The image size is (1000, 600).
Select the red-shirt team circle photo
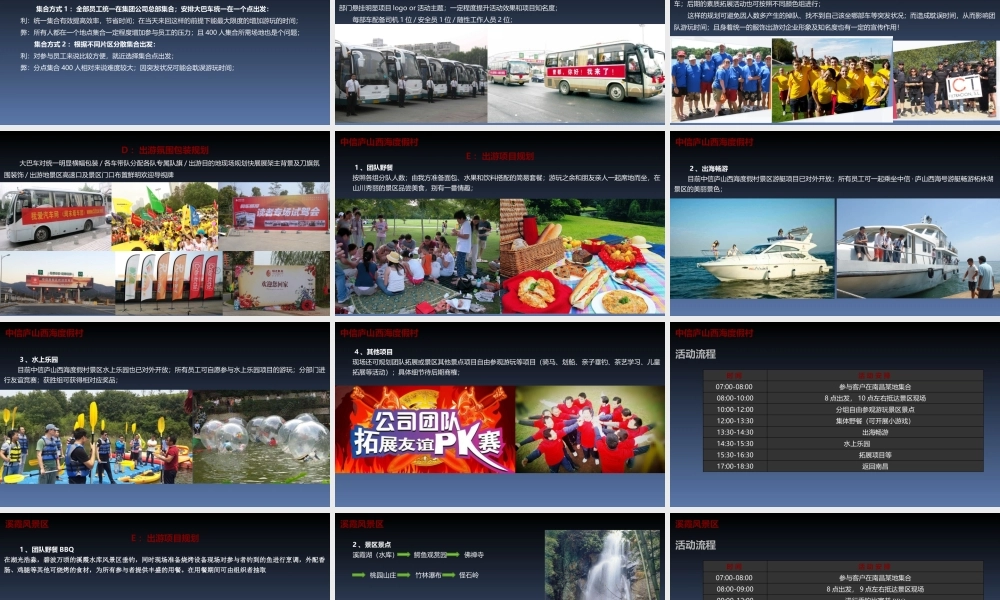click(590, 429)
